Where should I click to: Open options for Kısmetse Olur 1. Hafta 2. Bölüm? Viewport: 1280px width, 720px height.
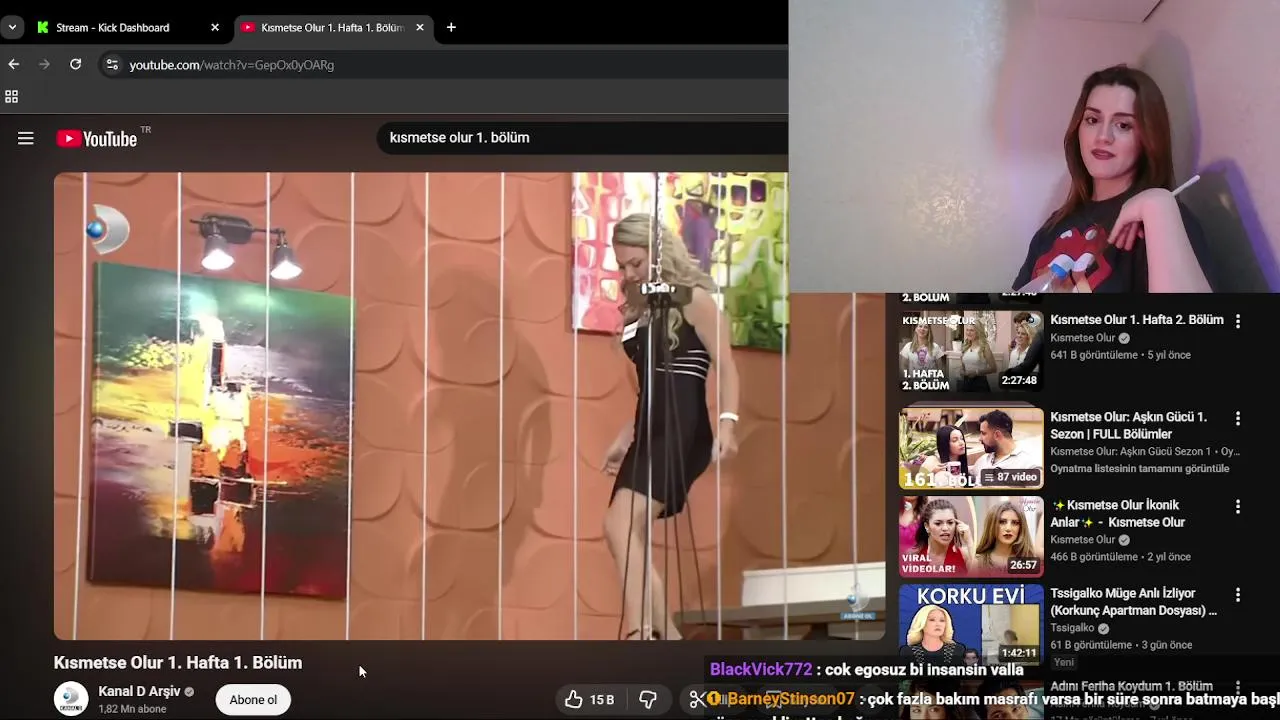[x=1238, y=321]
